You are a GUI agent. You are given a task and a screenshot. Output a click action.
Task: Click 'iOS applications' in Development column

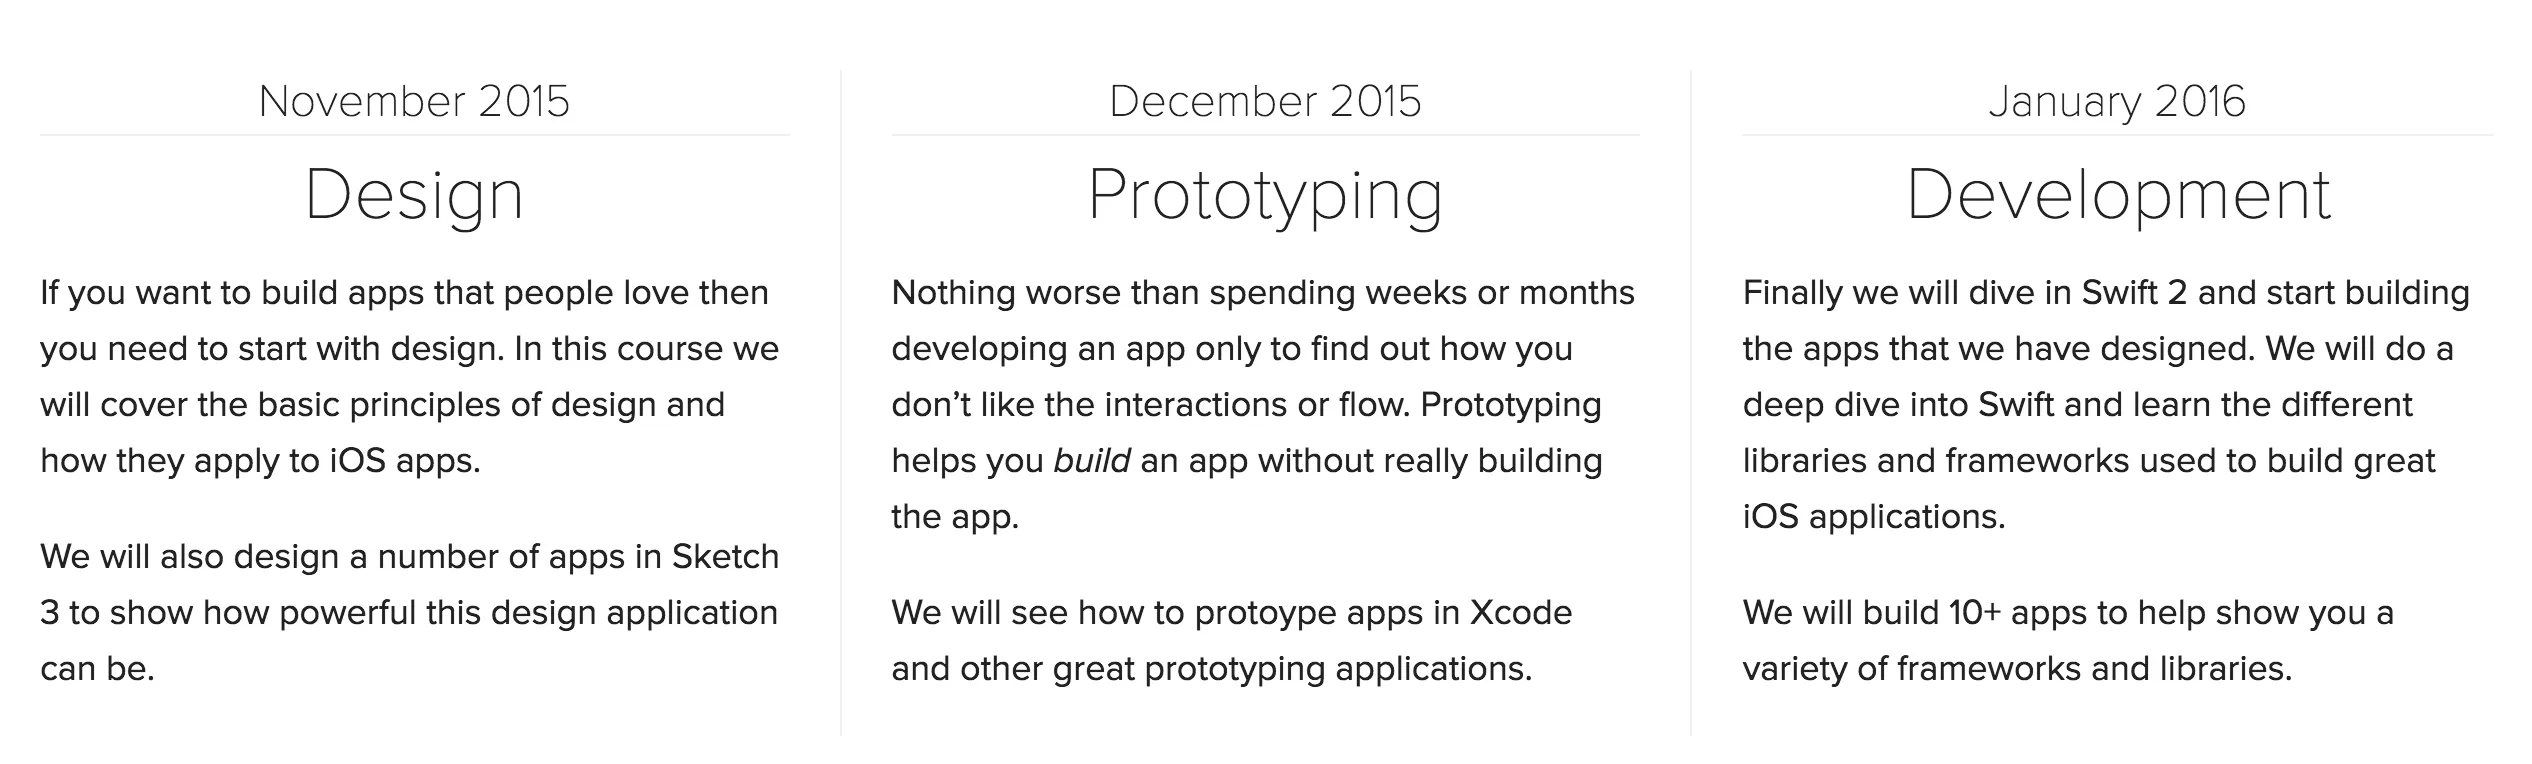tap(1872, 517)
